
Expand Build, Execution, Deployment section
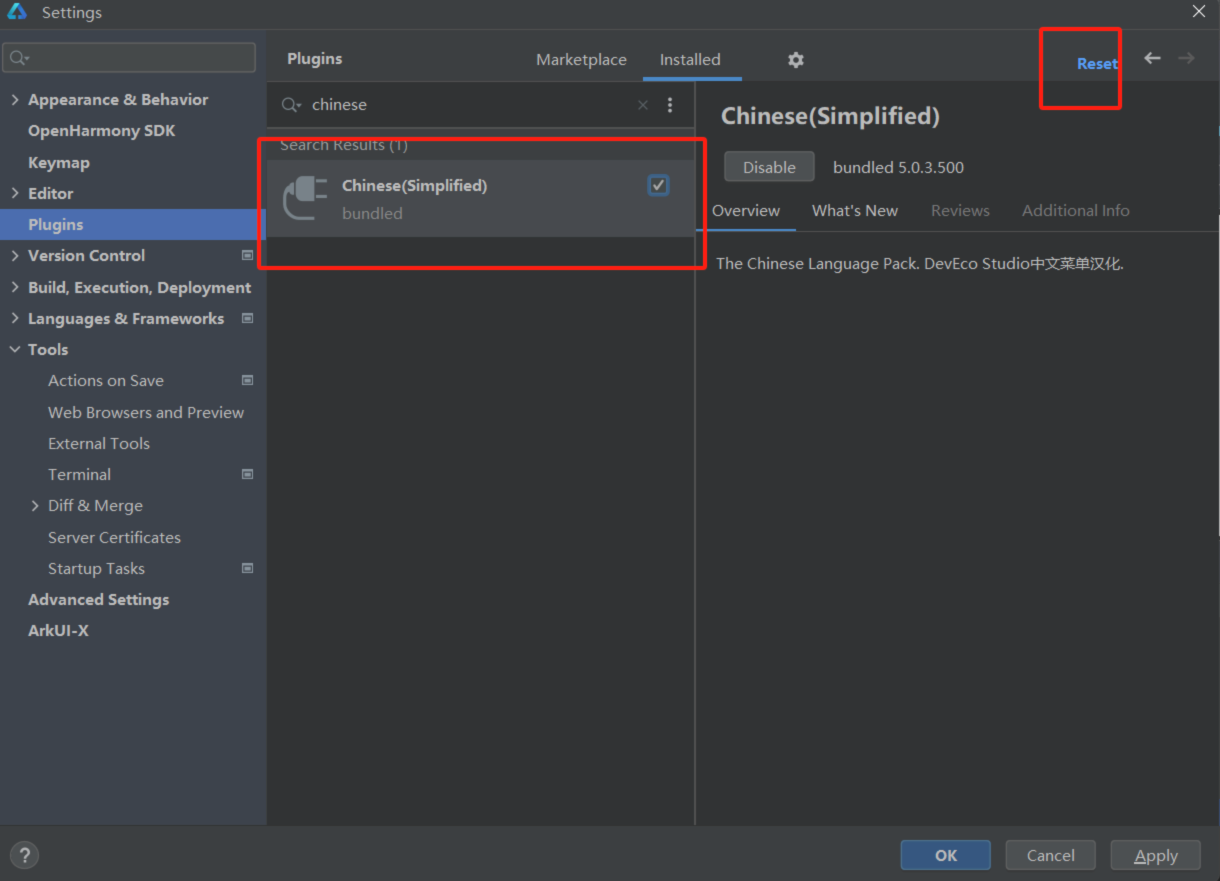click(15, 288)
